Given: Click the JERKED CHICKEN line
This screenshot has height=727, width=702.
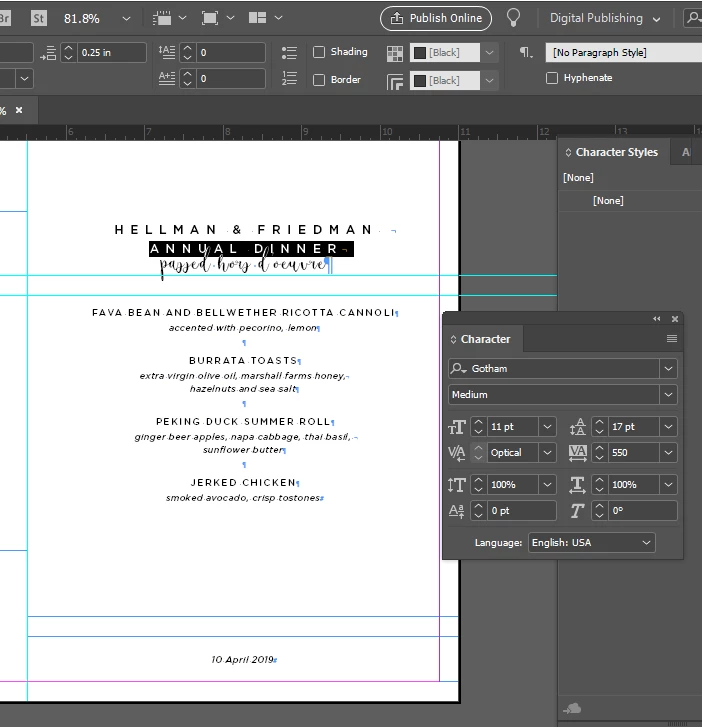Looking at the screenshot, I should 243,483.
